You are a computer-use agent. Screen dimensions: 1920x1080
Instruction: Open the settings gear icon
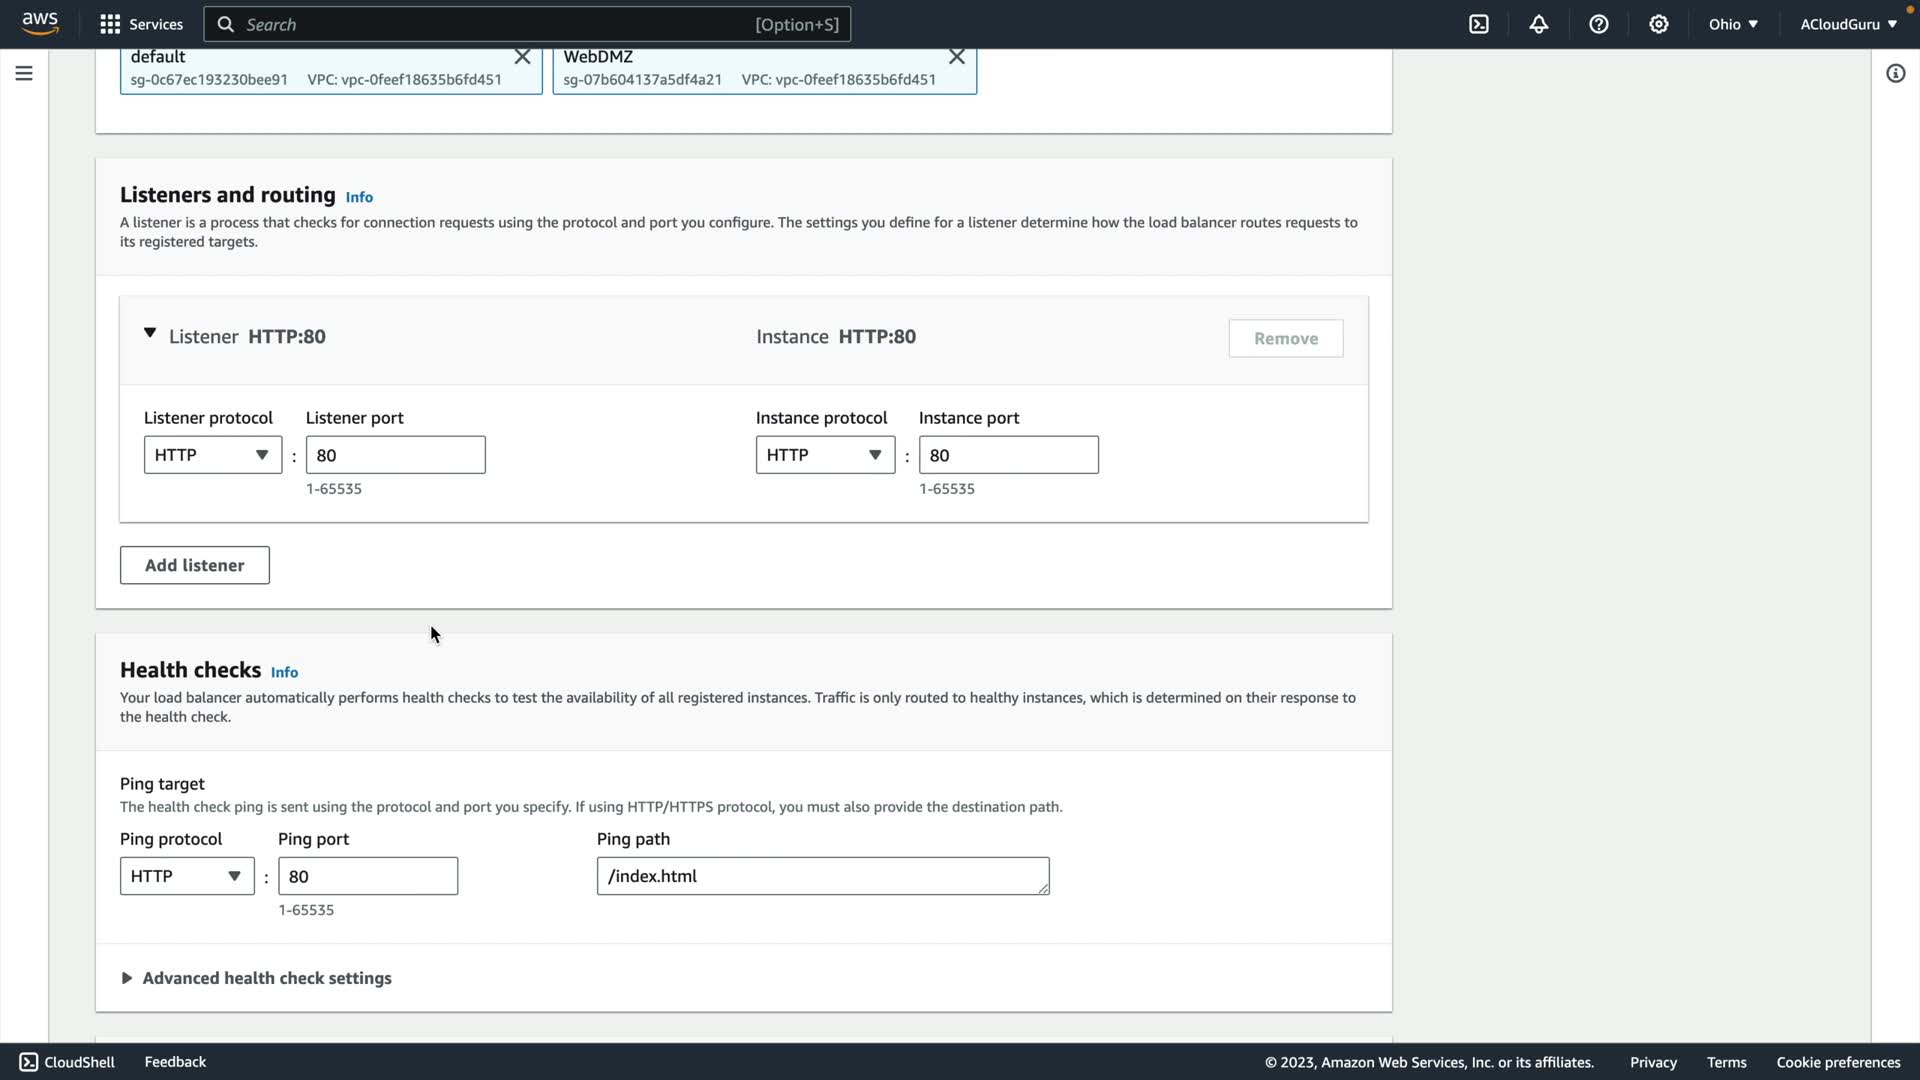pyautogui.click(x=1659, y=24)
